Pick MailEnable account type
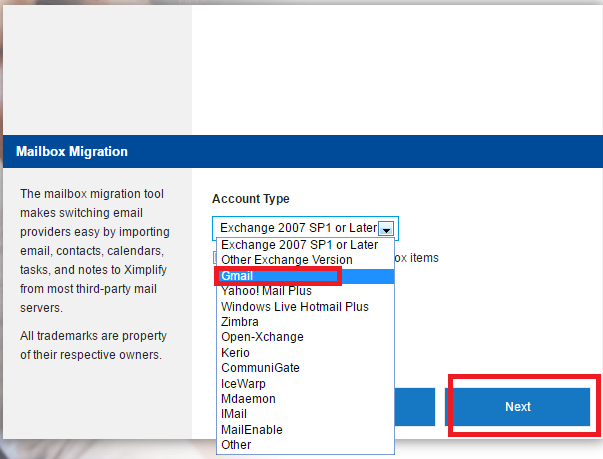The image size is (603, 459). click(x=305, y=430)
